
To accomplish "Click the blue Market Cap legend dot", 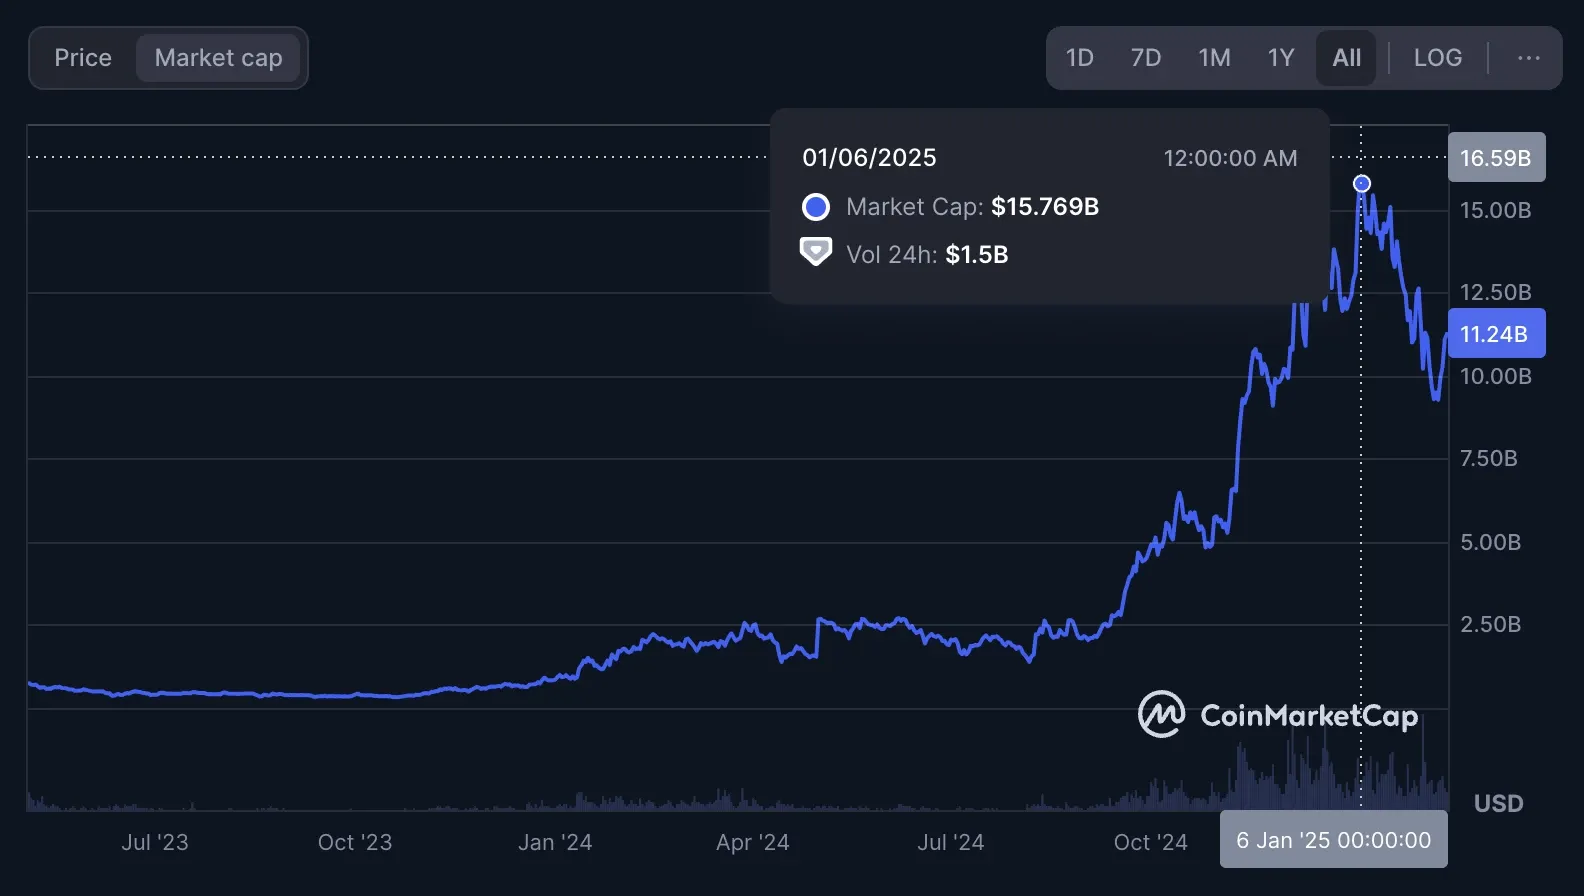I will (x=816, y=207).
